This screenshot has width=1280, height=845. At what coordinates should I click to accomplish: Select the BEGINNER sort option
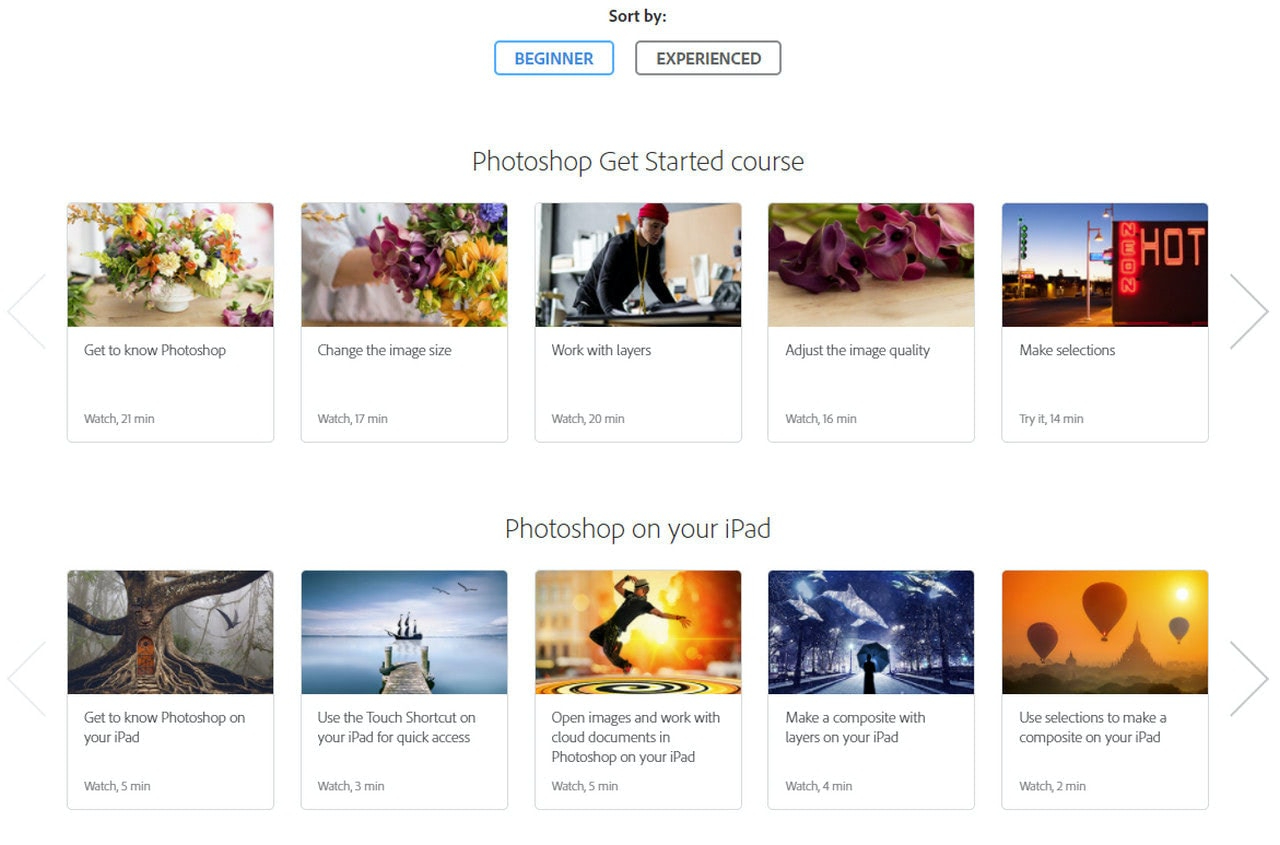click(x=553, y=58)
